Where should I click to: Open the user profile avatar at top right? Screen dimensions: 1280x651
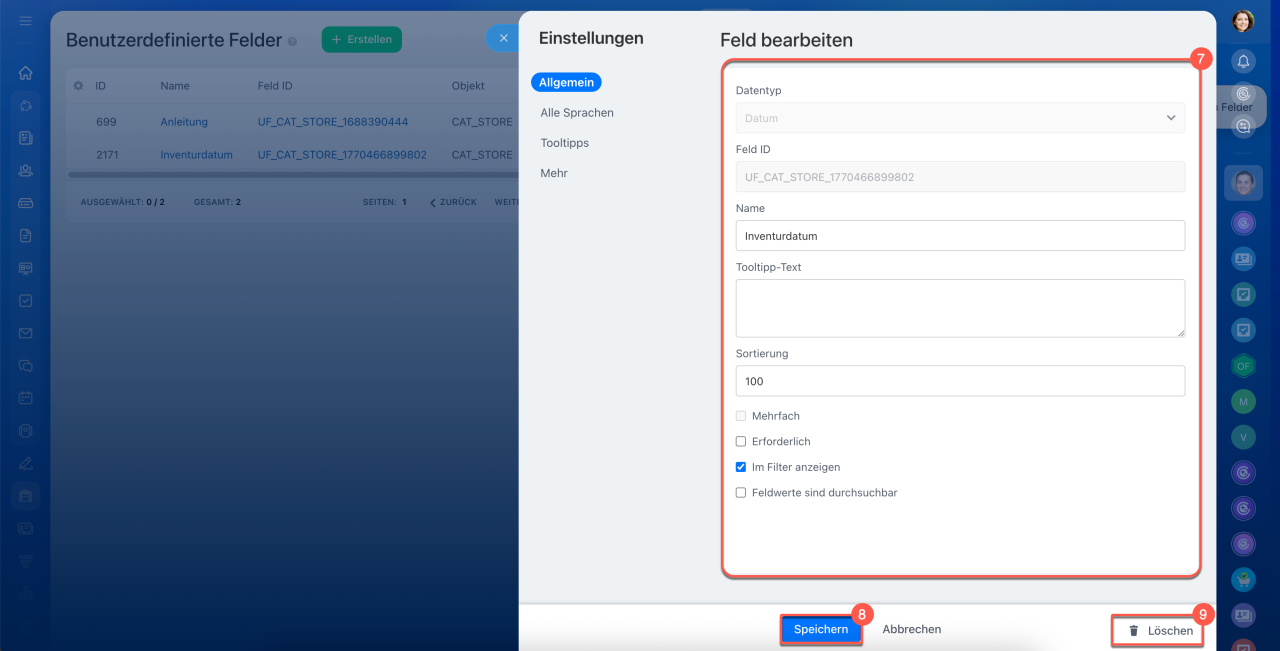[1243, 21]
